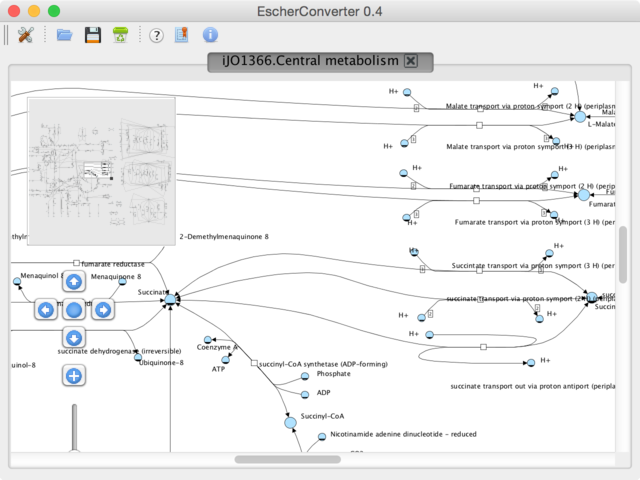Image resolution: width=640 pixels, height=480 pixels.
Task: Pan the map down with arrow button
Action: point(74,338)
